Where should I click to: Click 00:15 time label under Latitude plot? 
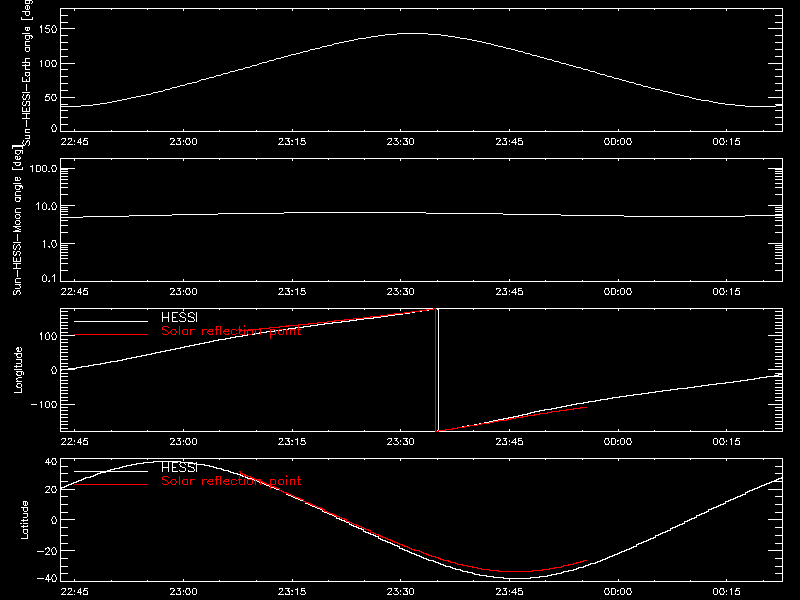coord(727,591)
